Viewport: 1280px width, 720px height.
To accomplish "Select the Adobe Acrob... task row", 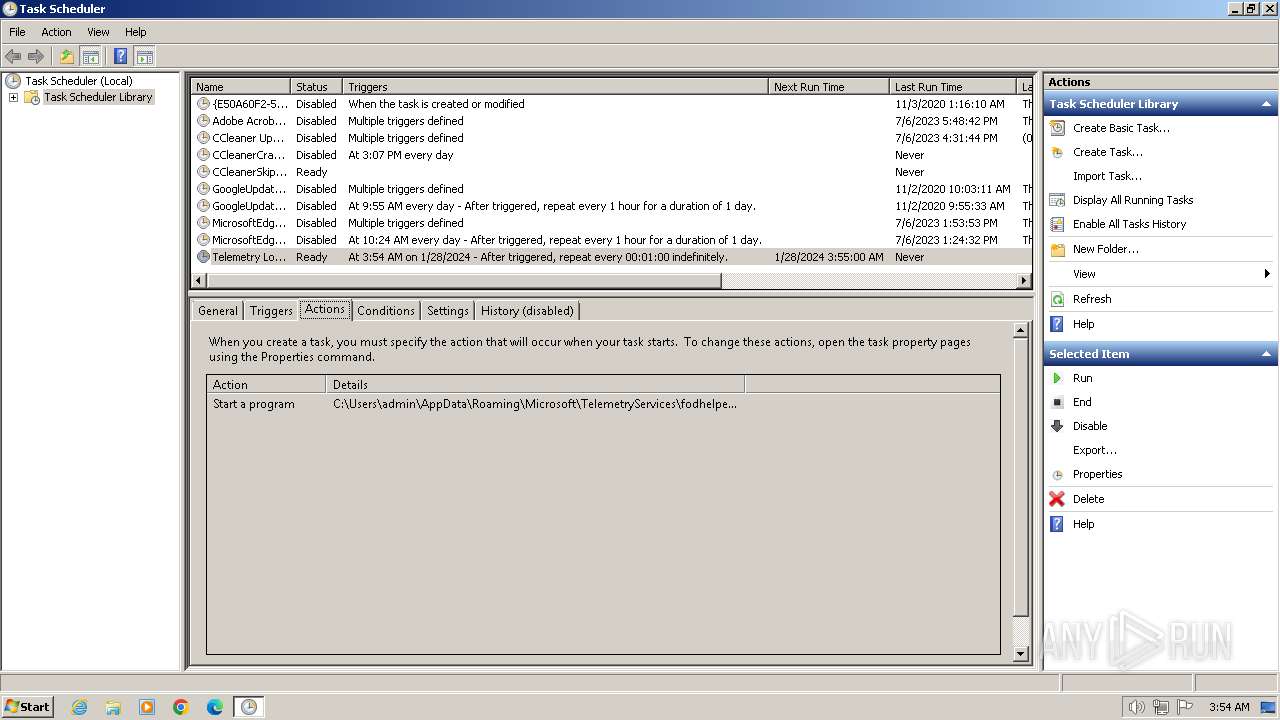I will 611,121.
